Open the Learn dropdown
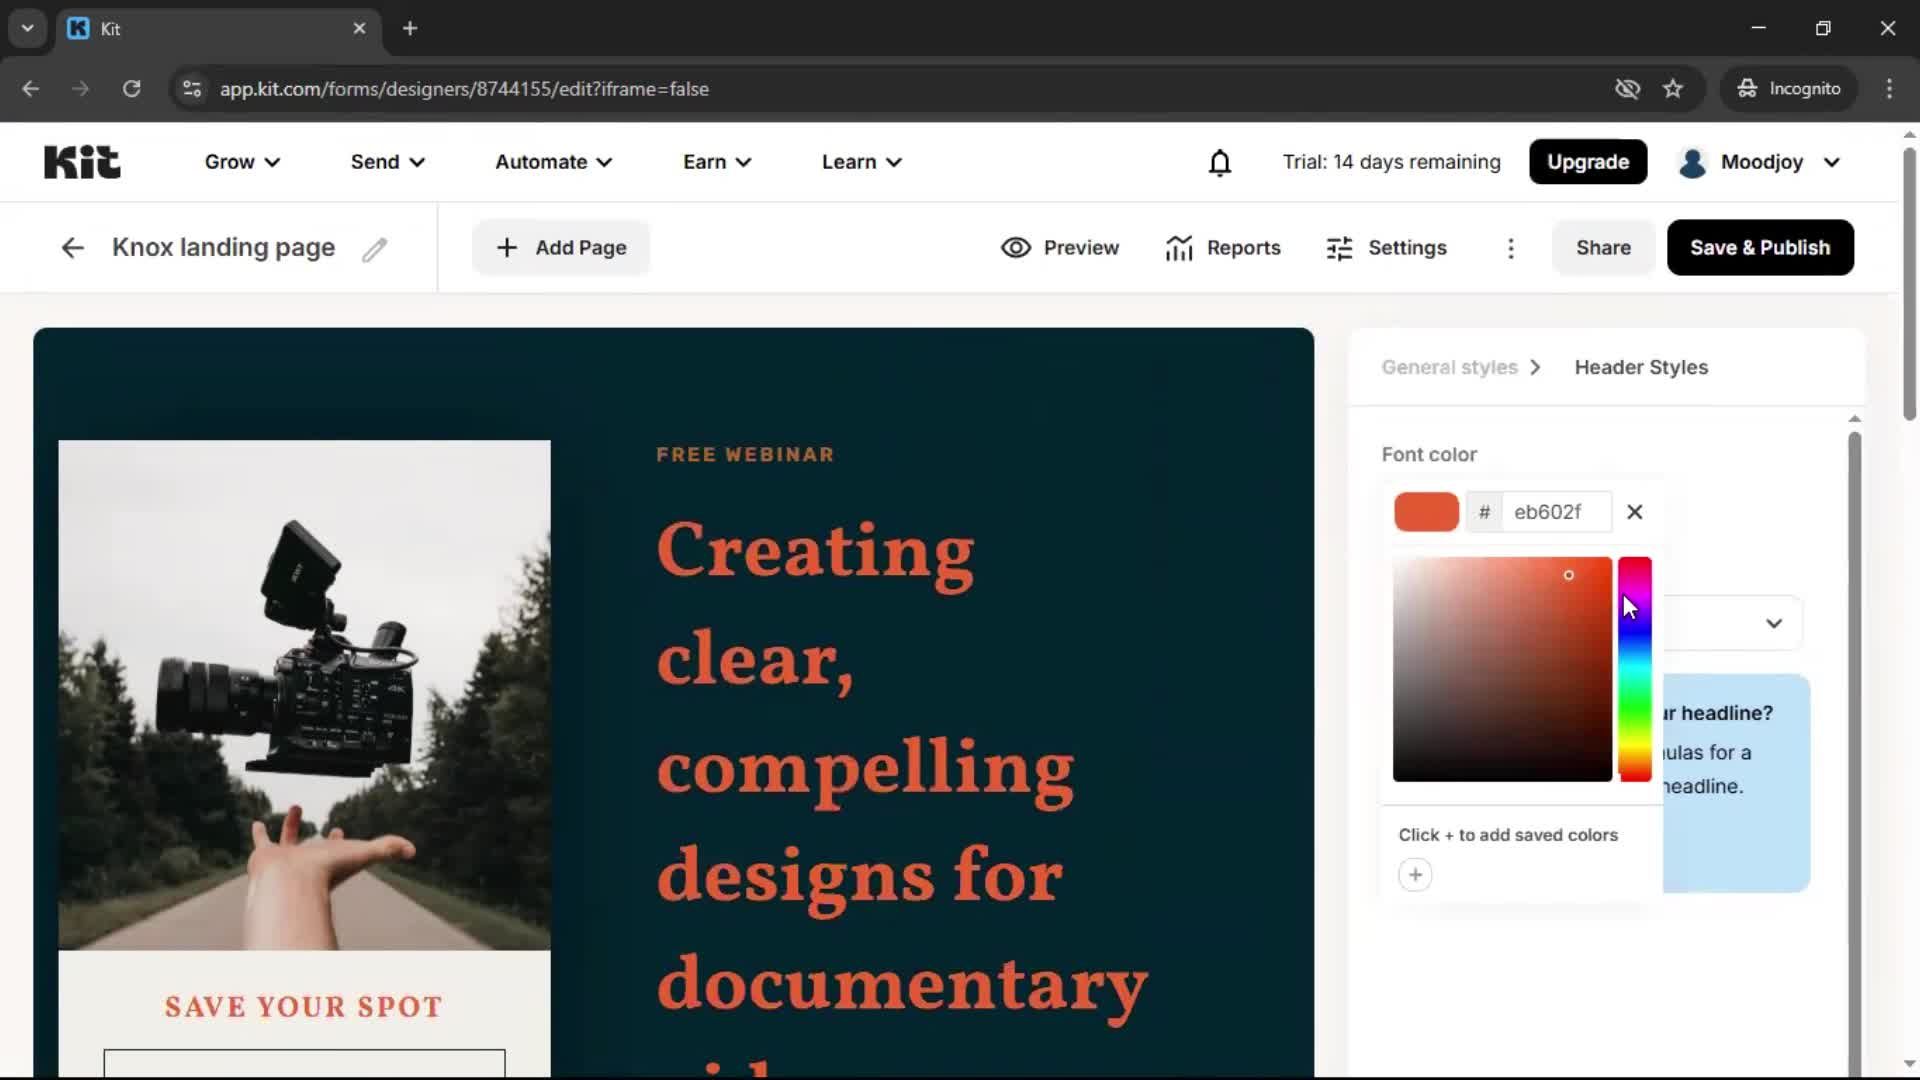Screen dimensions: 1920x1080 click(860, 162)
